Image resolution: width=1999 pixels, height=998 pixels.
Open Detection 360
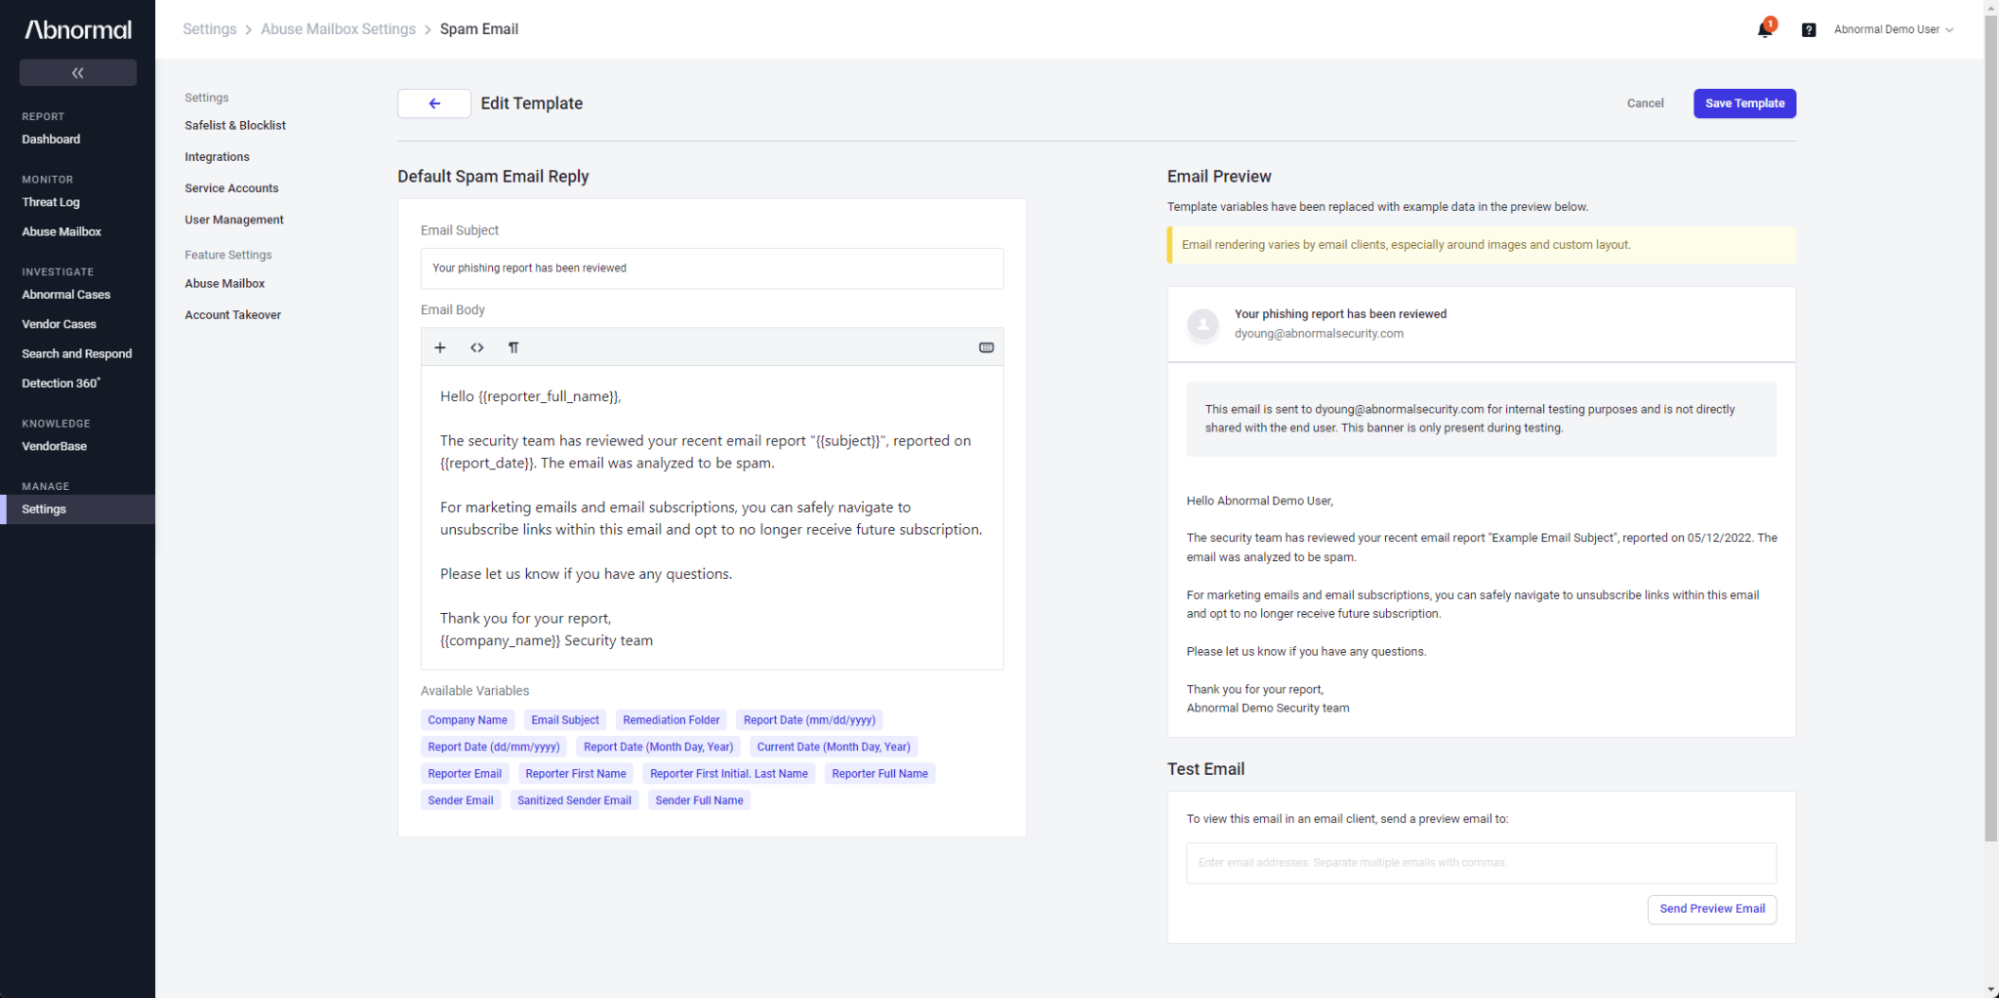[x=61, y=383]
